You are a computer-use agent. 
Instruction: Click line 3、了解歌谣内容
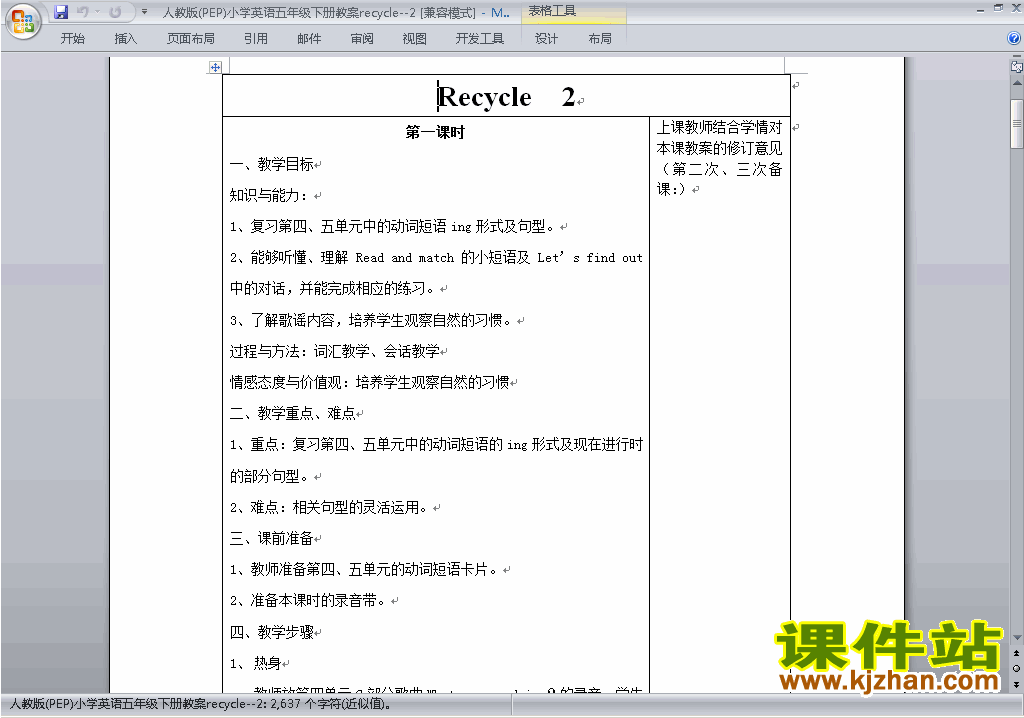point(370,320)
